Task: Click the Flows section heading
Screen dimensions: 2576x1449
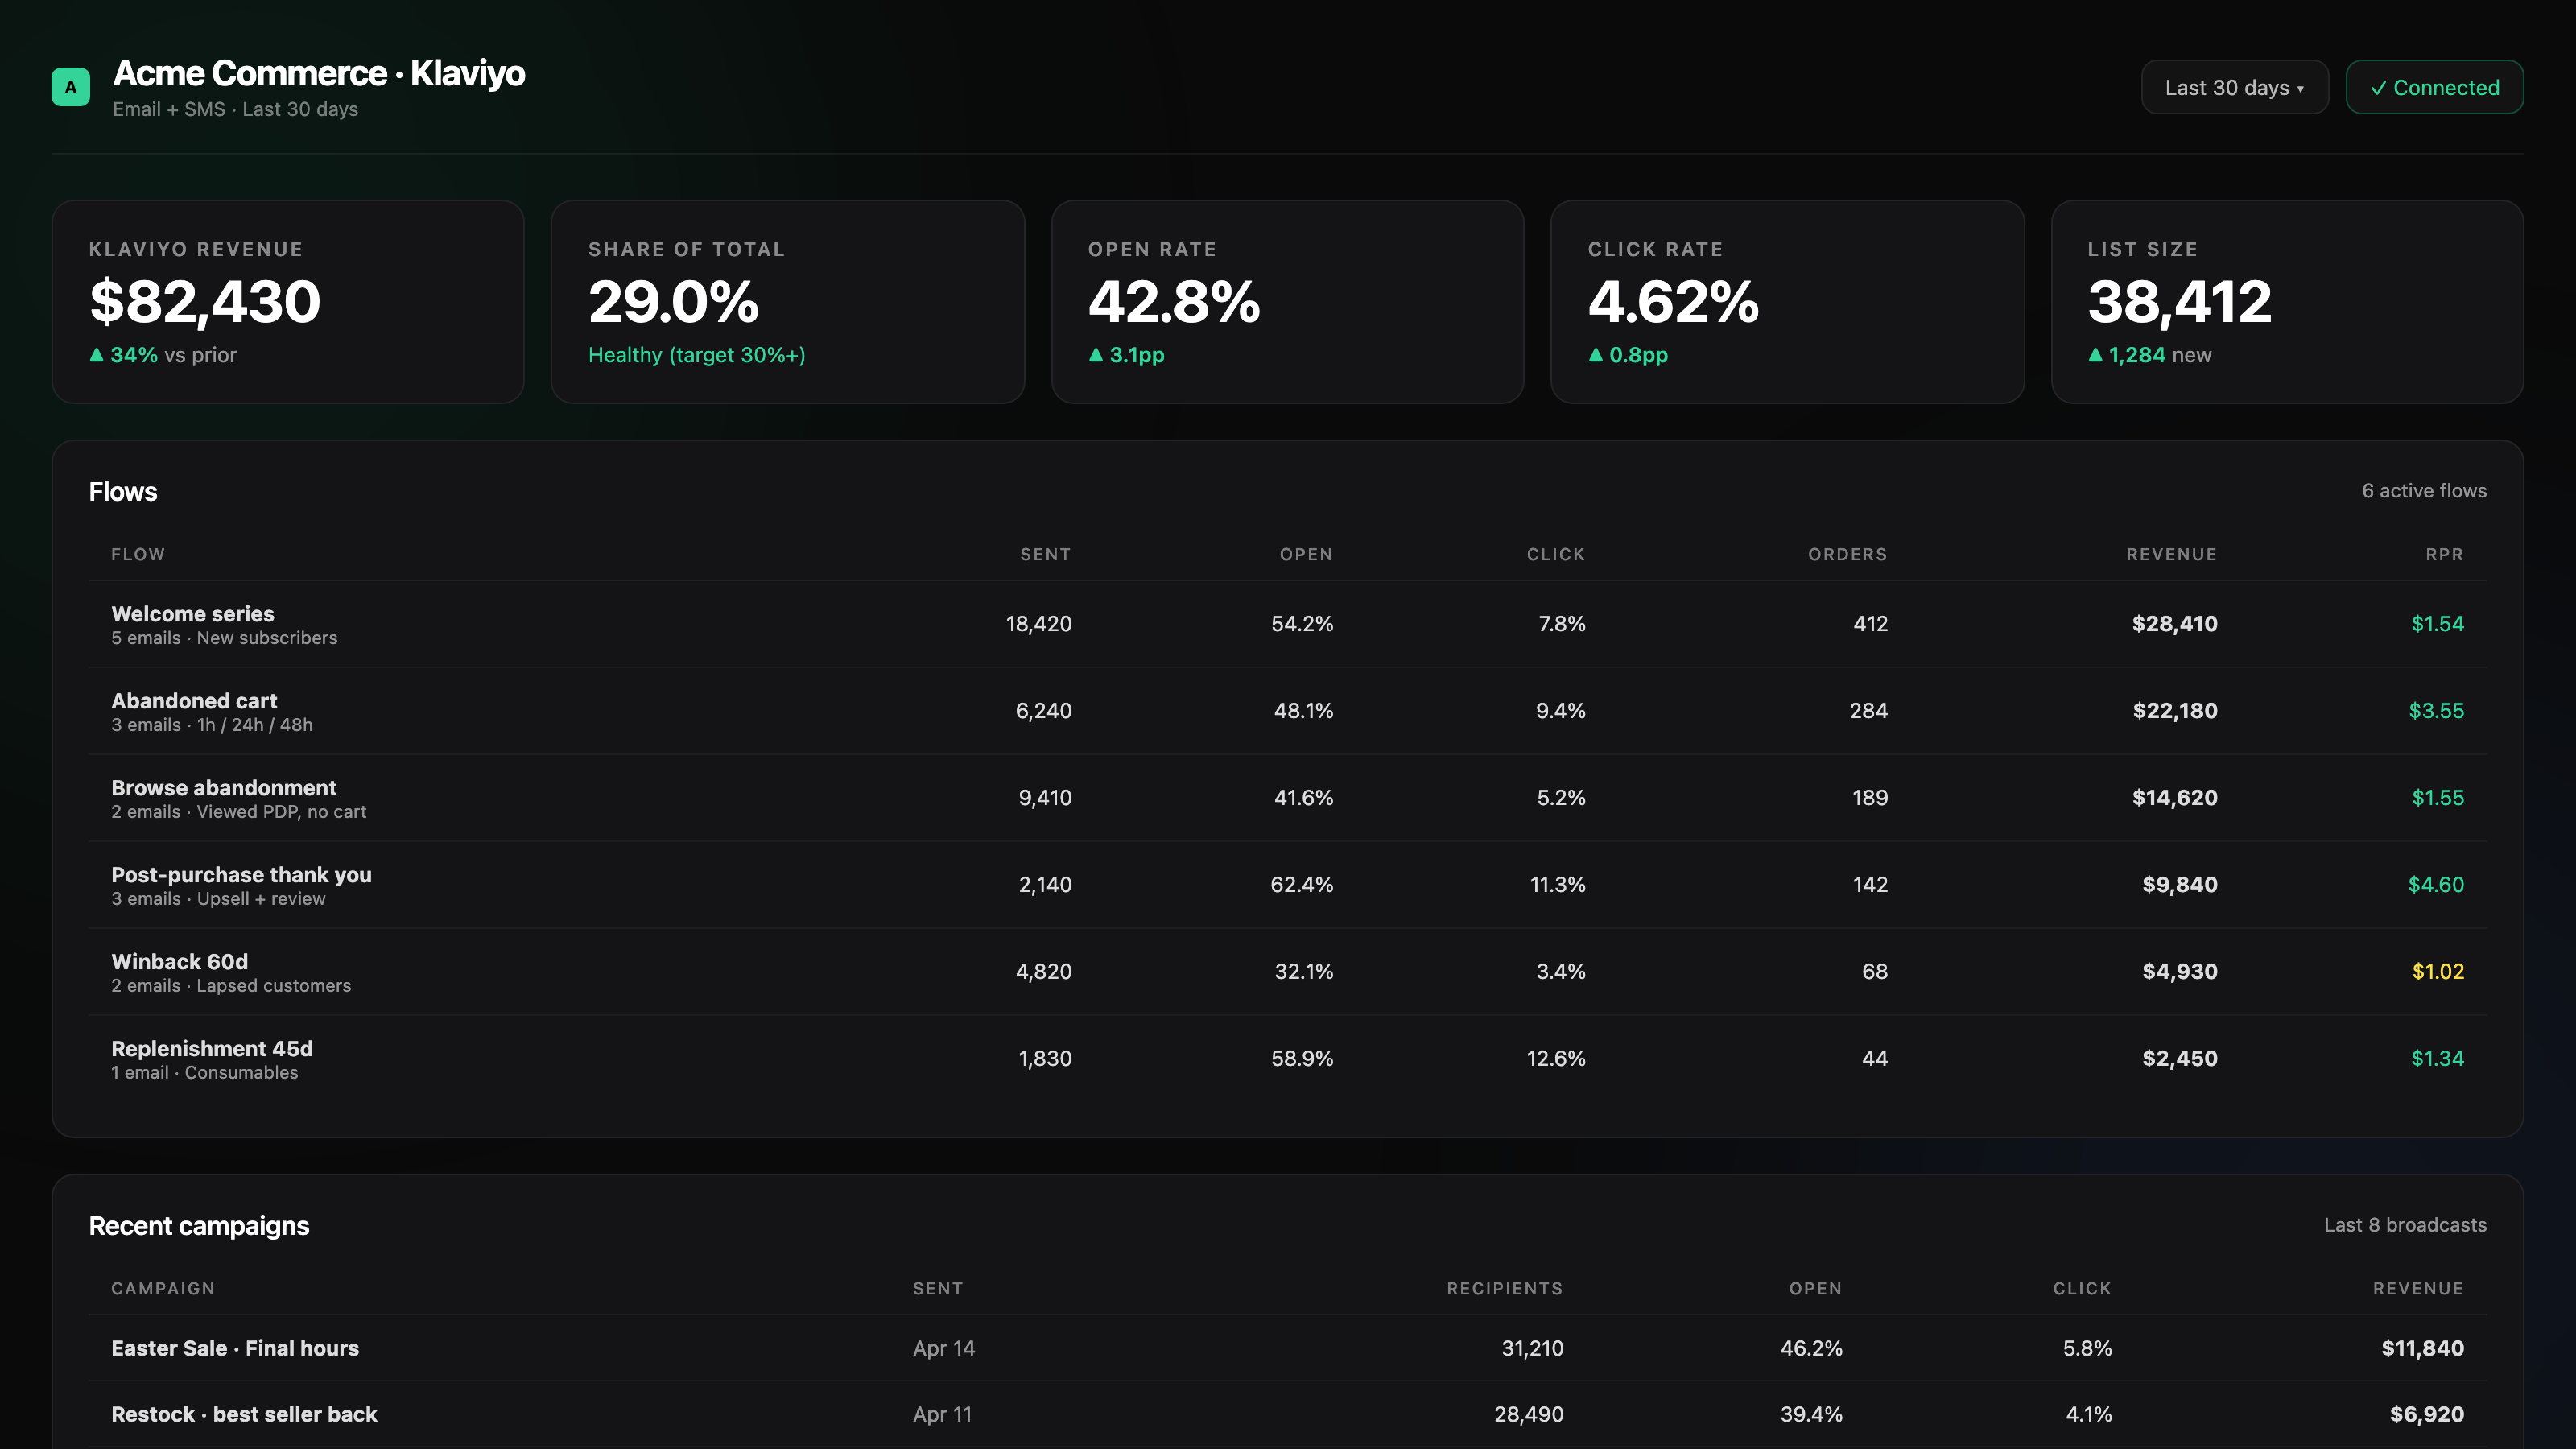Action: [123, 491]
